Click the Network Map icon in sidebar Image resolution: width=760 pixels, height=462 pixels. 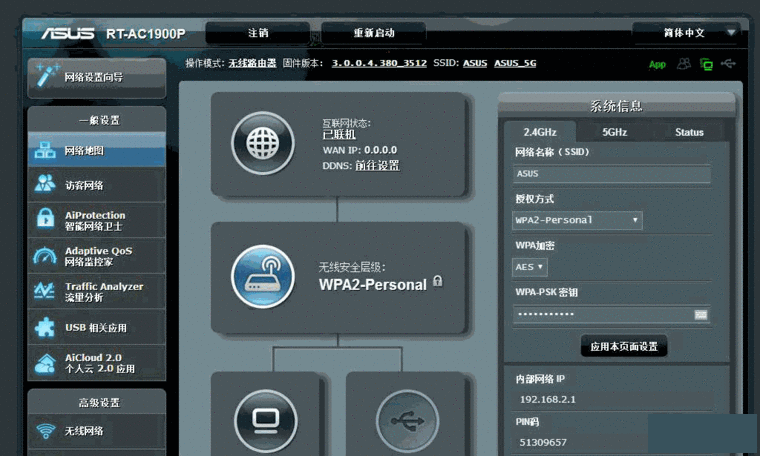point(45,150)
